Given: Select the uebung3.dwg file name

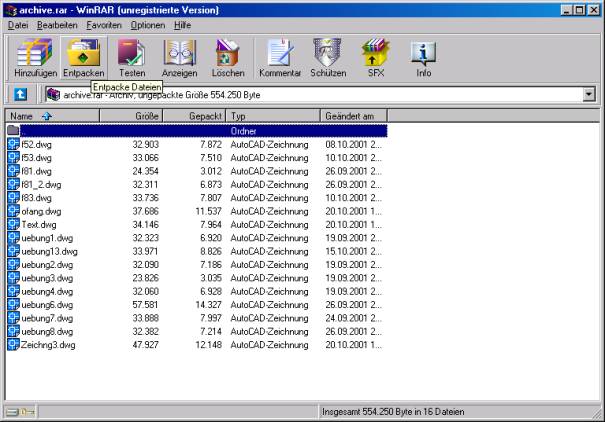Looking at the screenshot, I should click(47, 278).
